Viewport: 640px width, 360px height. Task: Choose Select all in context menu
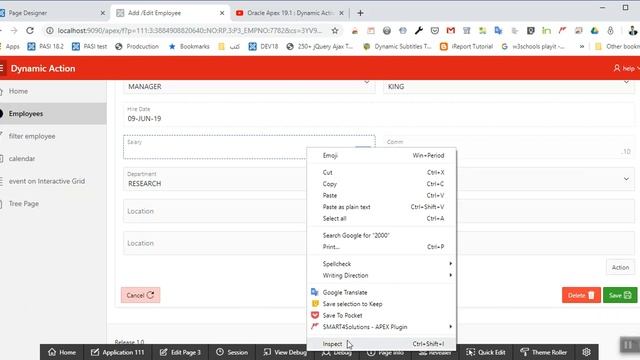pyautogui.click(x=381, y=218)
